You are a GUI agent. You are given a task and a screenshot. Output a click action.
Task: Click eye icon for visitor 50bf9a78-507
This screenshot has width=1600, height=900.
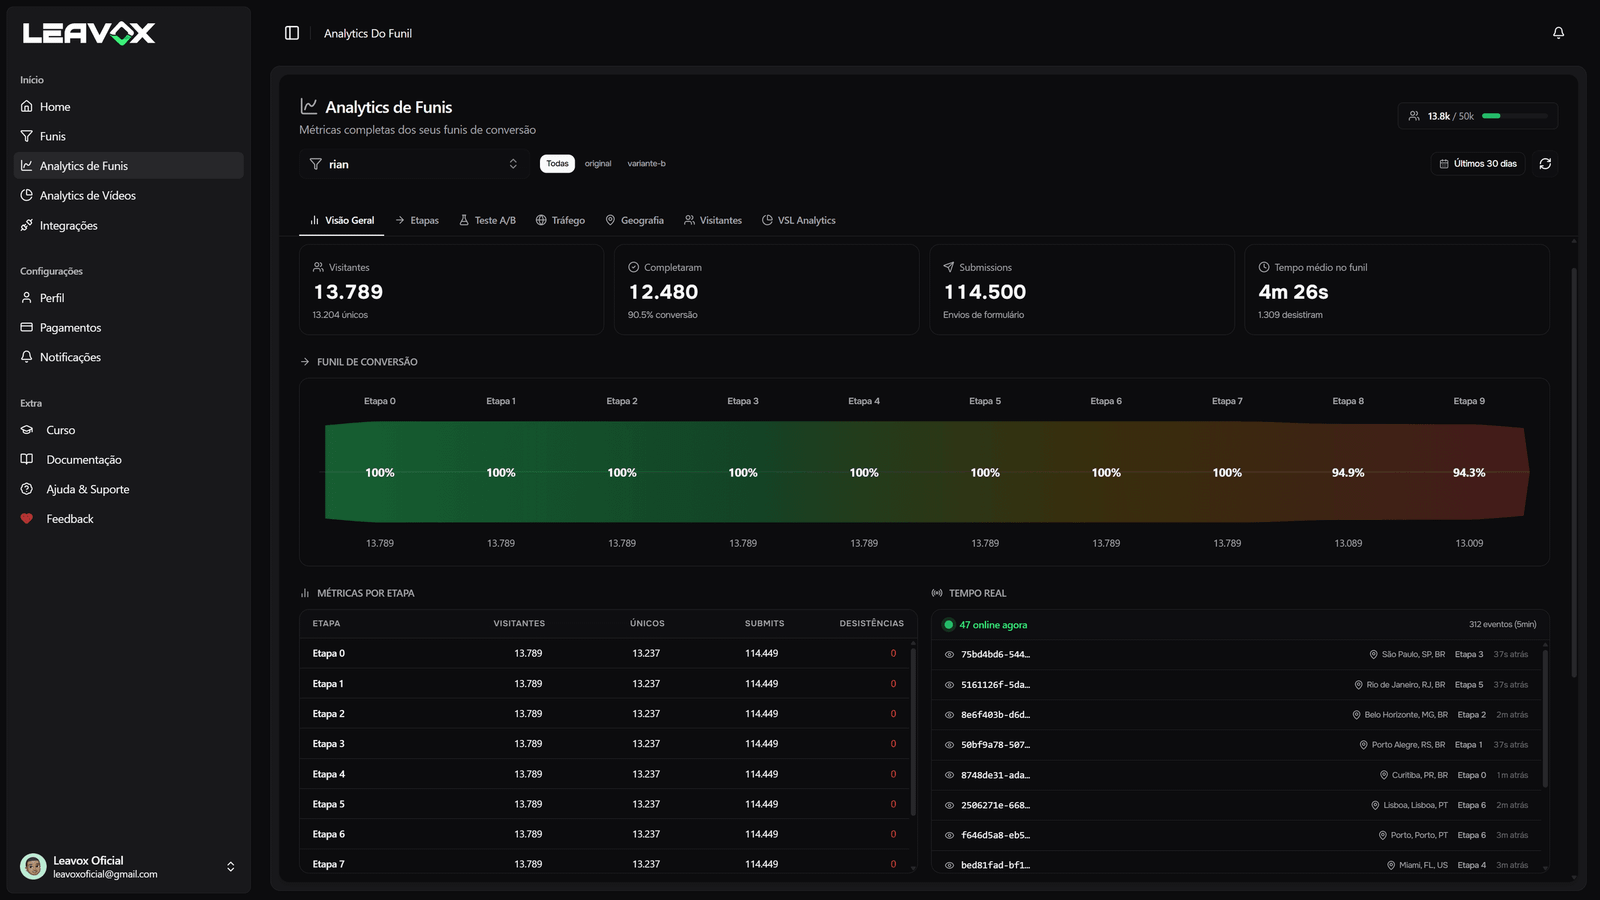click(x=949, y=745)
